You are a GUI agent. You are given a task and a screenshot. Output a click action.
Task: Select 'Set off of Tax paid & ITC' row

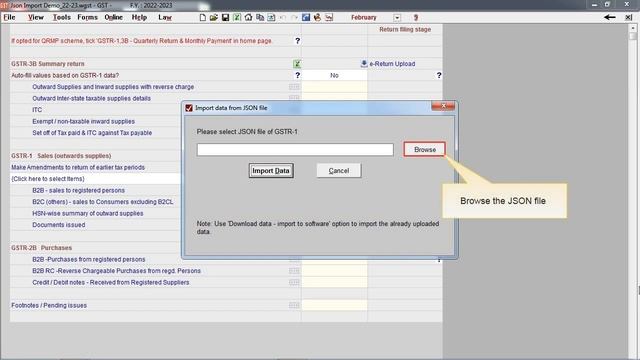[92, 133]
